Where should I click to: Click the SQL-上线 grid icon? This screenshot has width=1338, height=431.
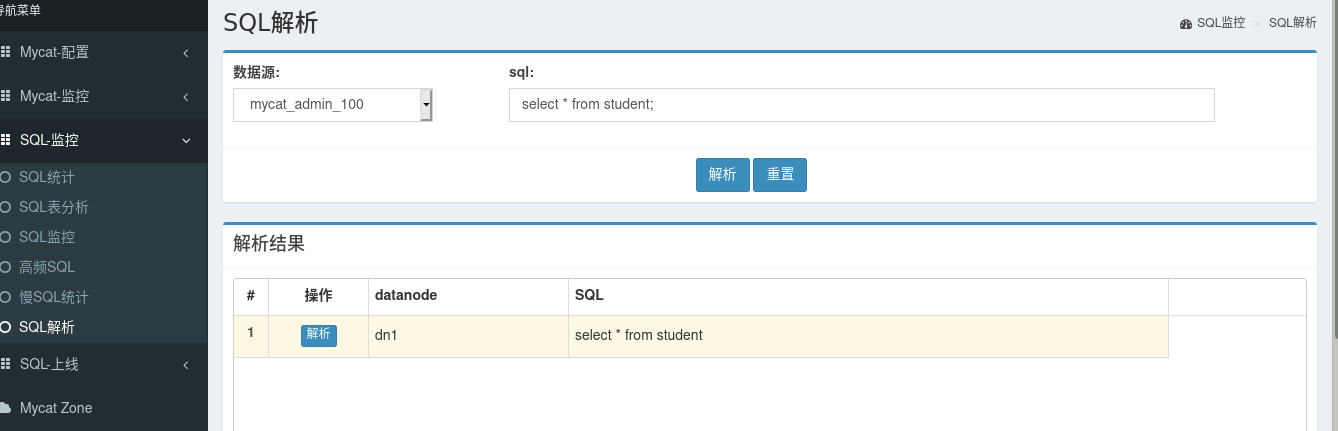coord(5,364)
